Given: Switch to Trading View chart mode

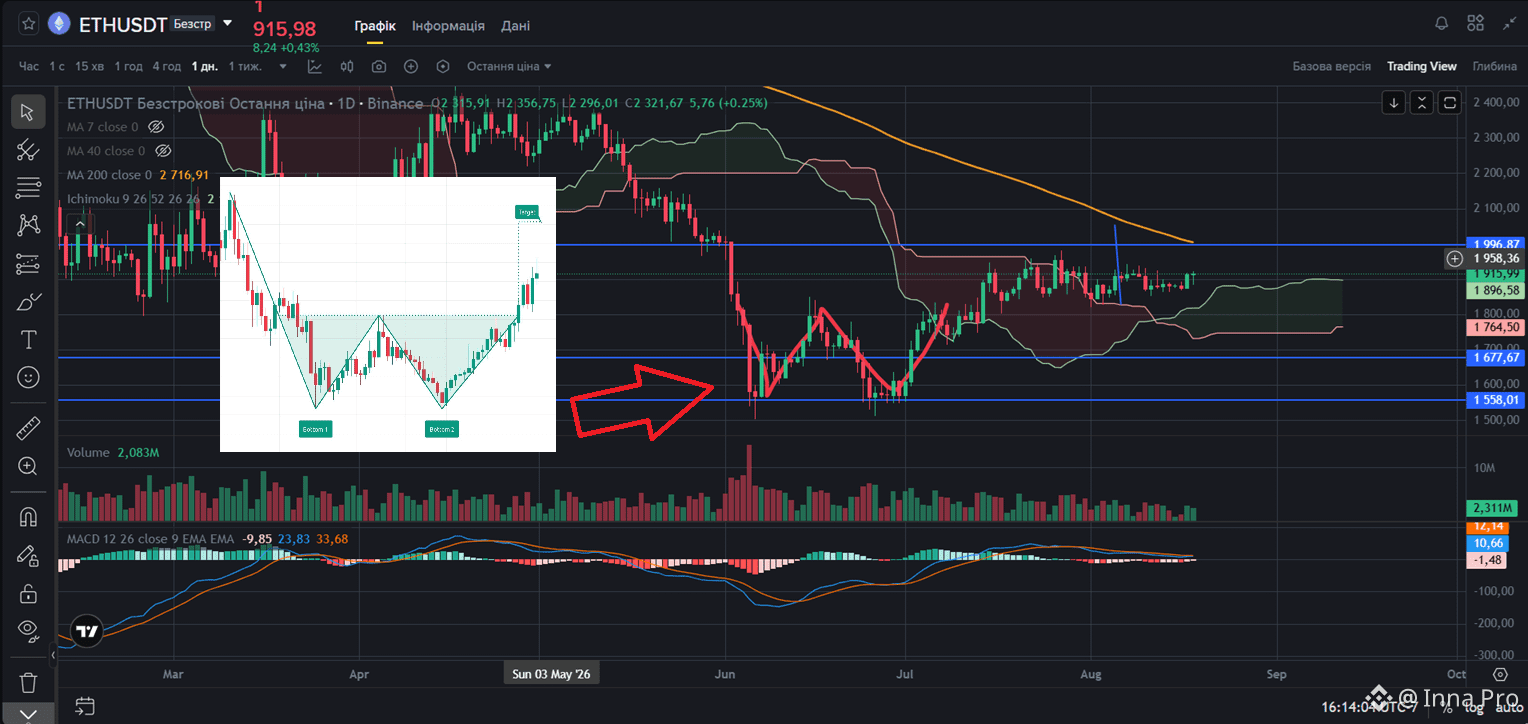Looking at the screenshot, I should 1421,66.
